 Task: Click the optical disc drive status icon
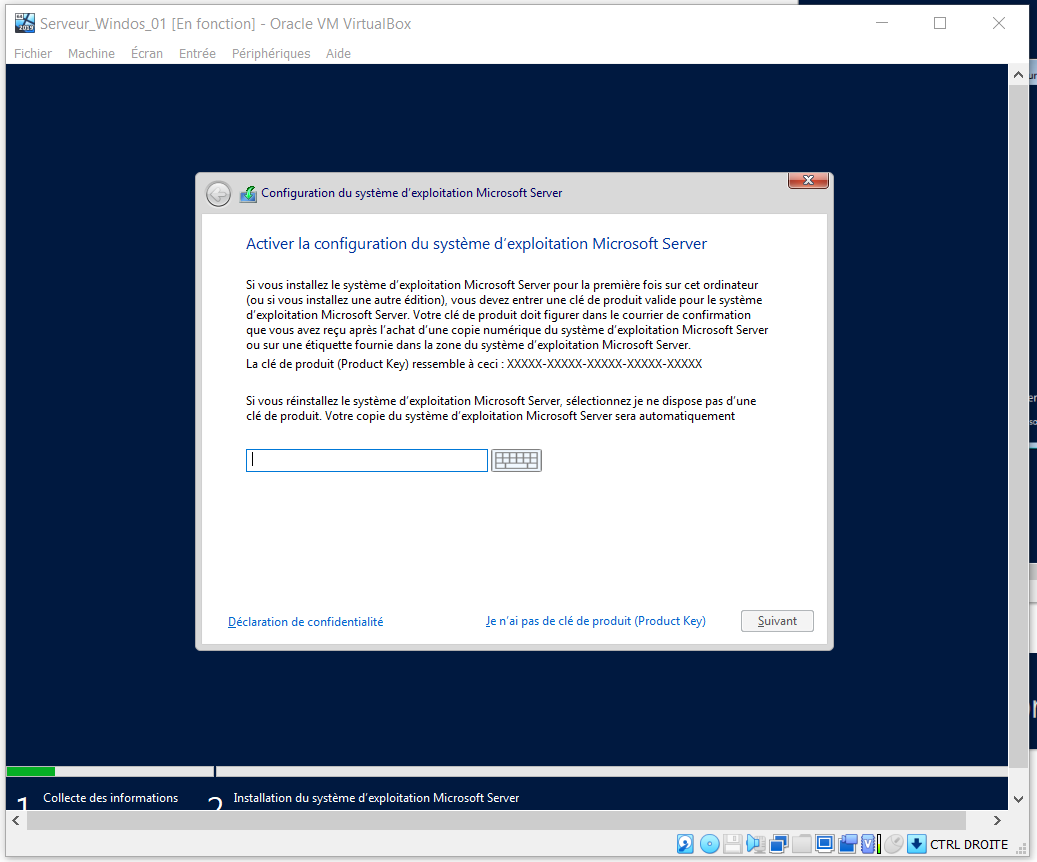709,844
